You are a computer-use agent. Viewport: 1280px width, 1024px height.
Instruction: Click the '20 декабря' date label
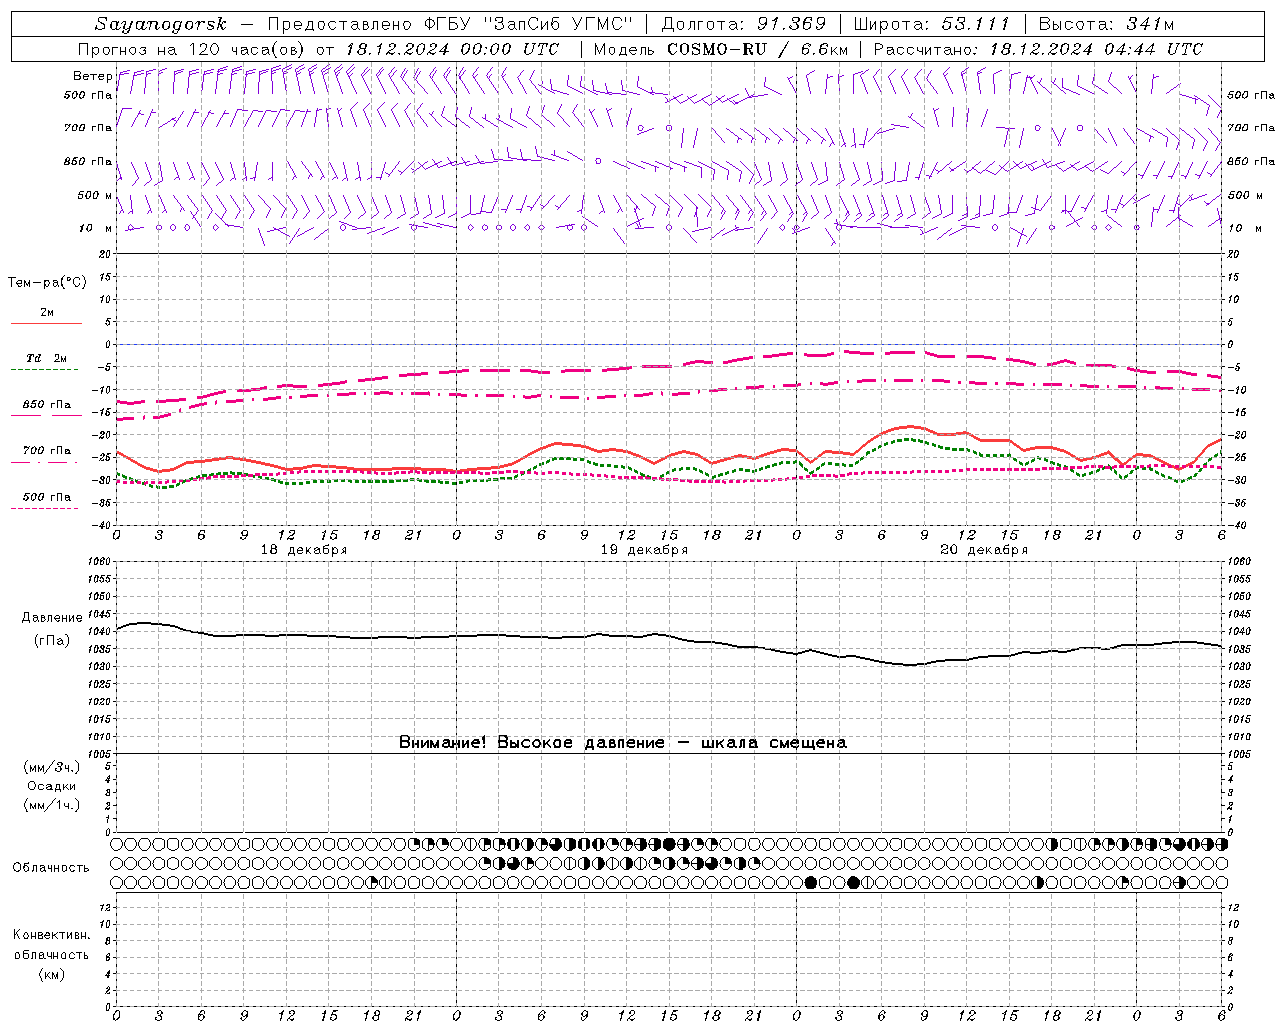[x=984, y=550]
